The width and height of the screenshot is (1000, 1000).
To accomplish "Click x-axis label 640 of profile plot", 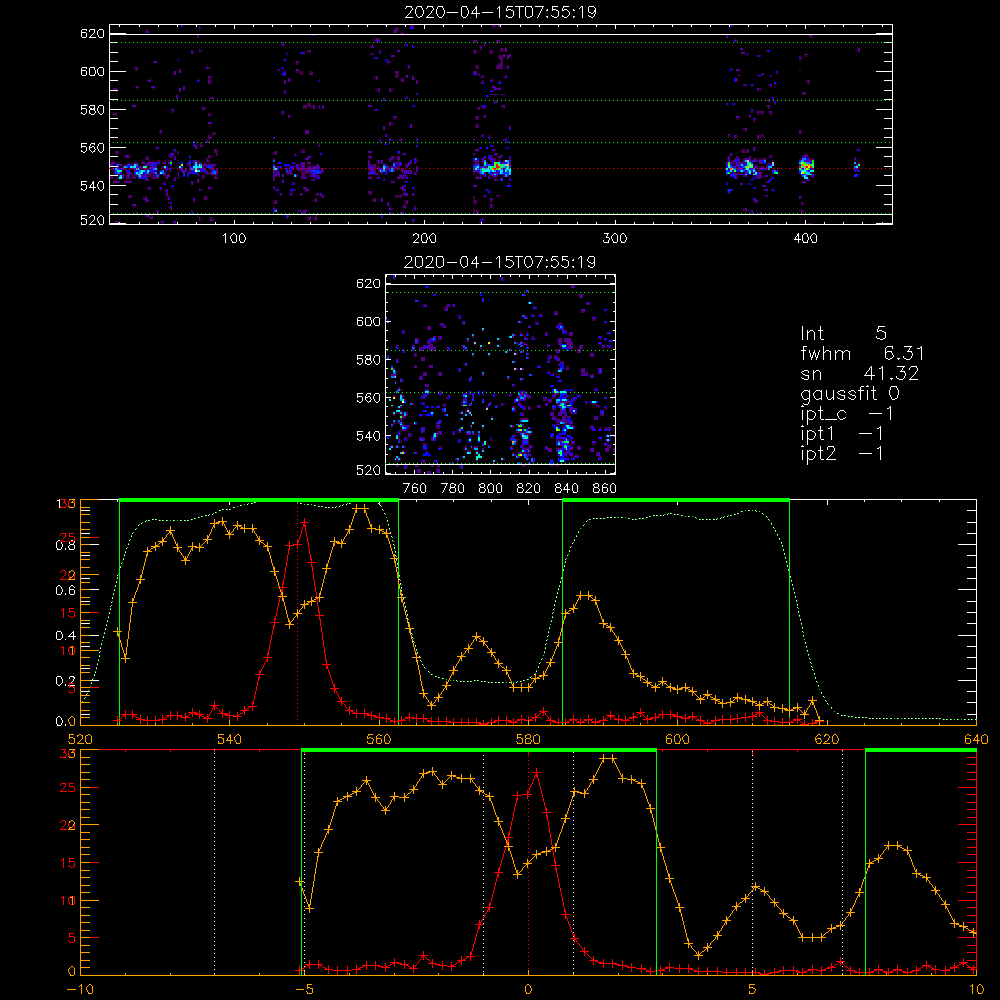I will [976, 739].
